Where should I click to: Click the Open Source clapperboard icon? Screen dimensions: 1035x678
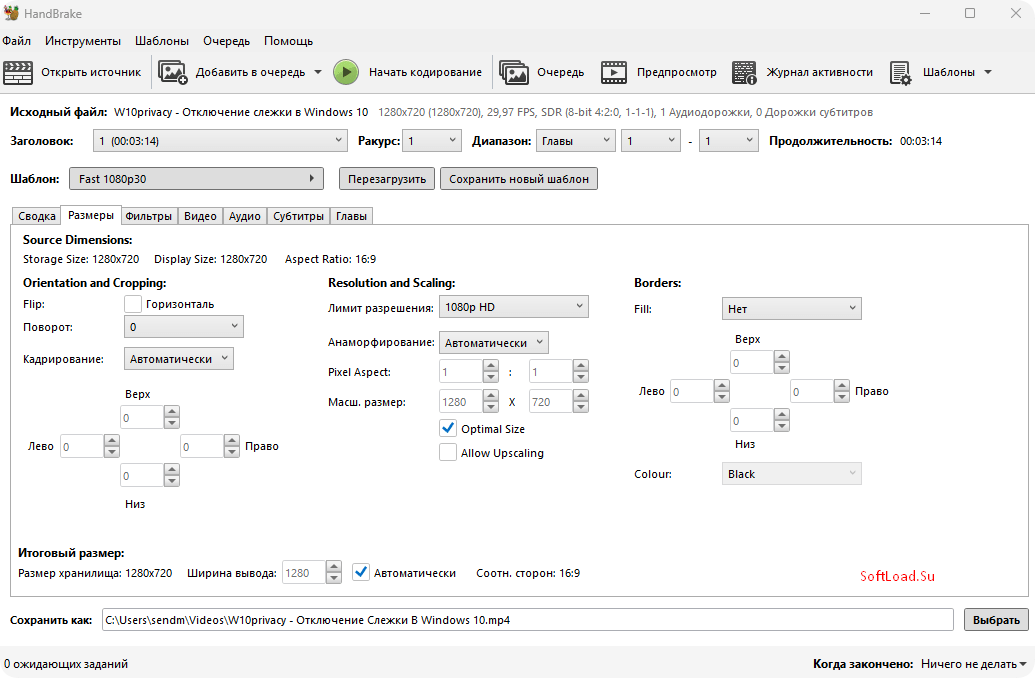click(x=18, y=72)
